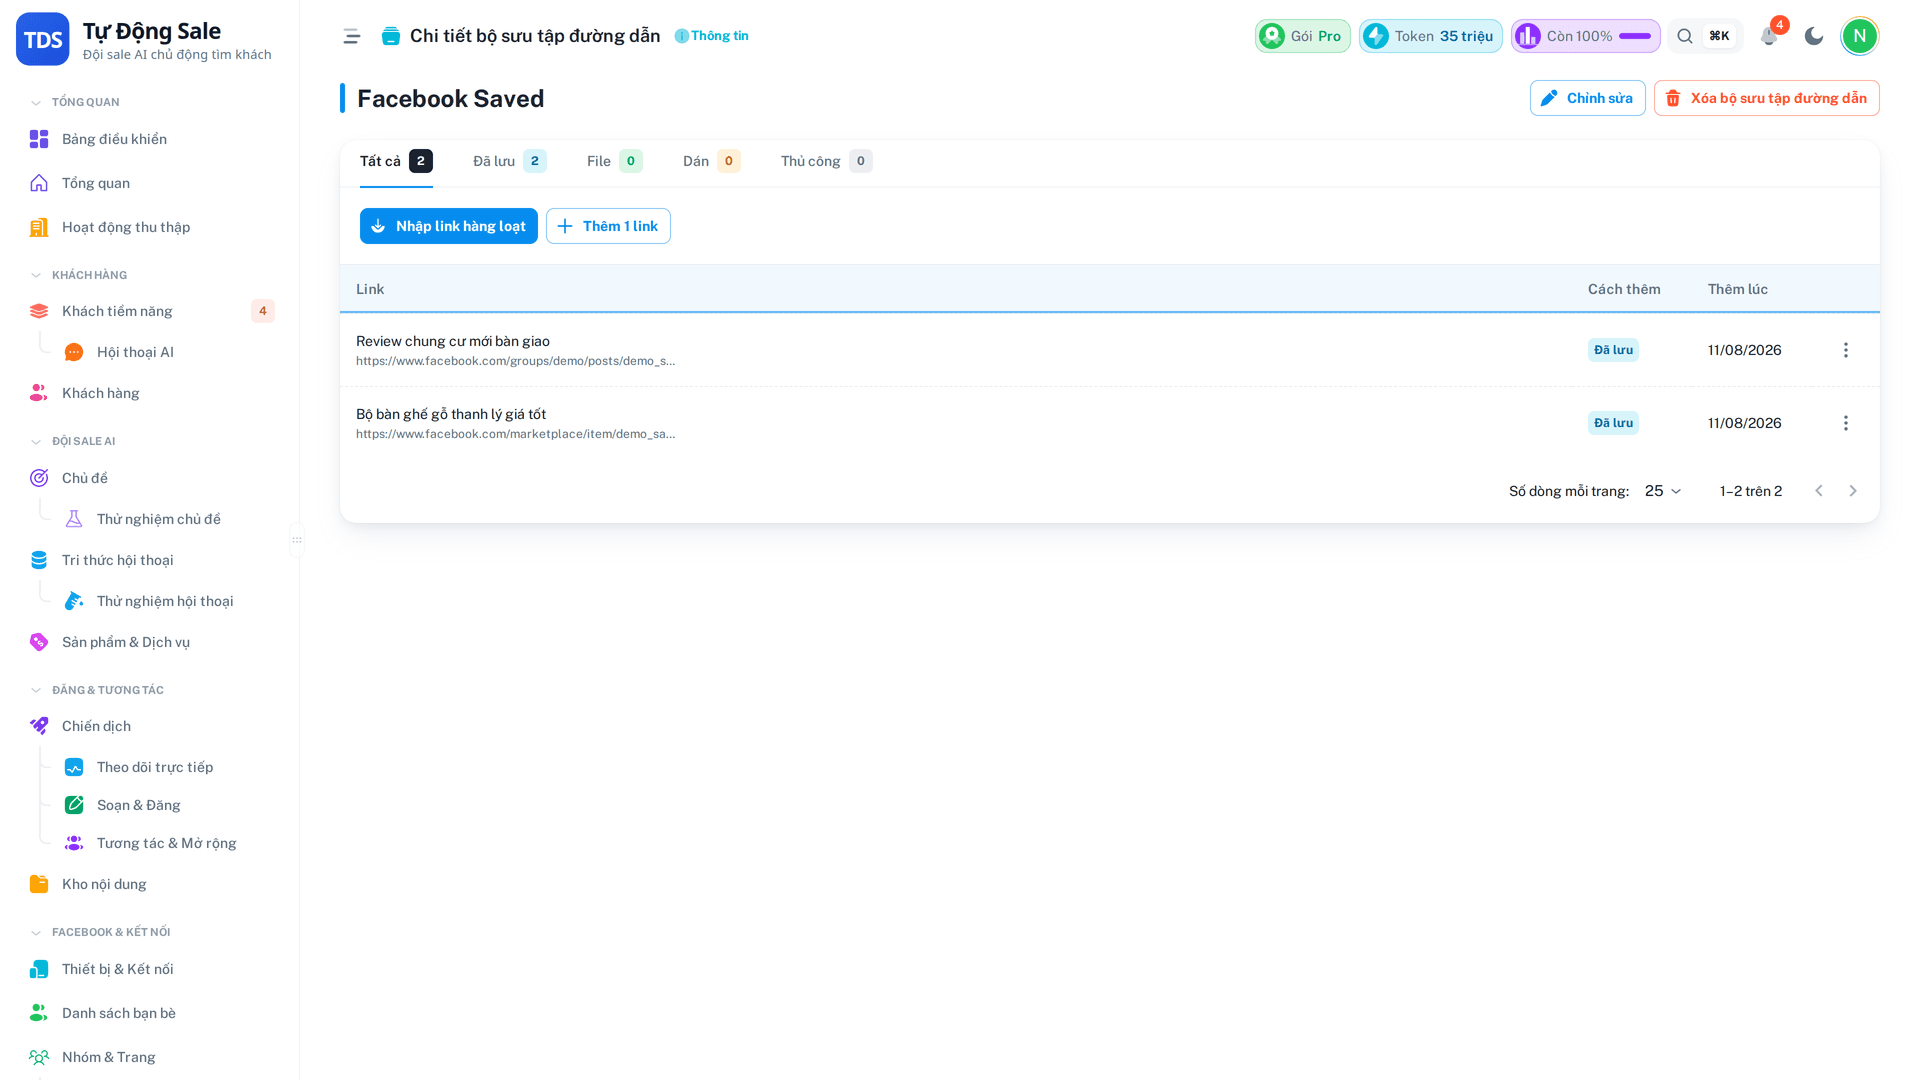The width and height of the screenshot is (1920, 1080).
Task: Collapse the FACEBOOK & KẾT NỐI section
Action: [x=101, y=932]
